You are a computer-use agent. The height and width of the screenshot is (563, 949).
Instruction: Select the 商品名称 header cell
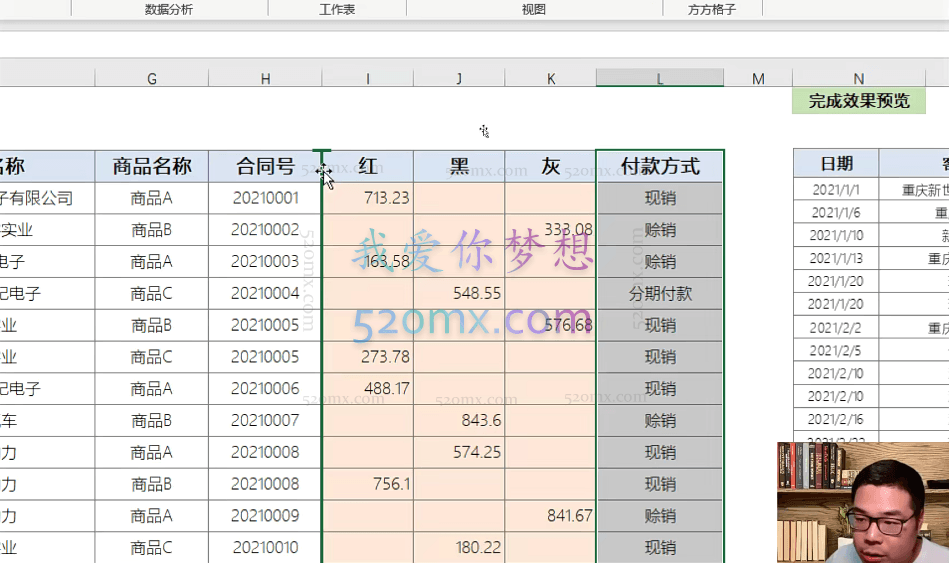click(x=152, y=166)
